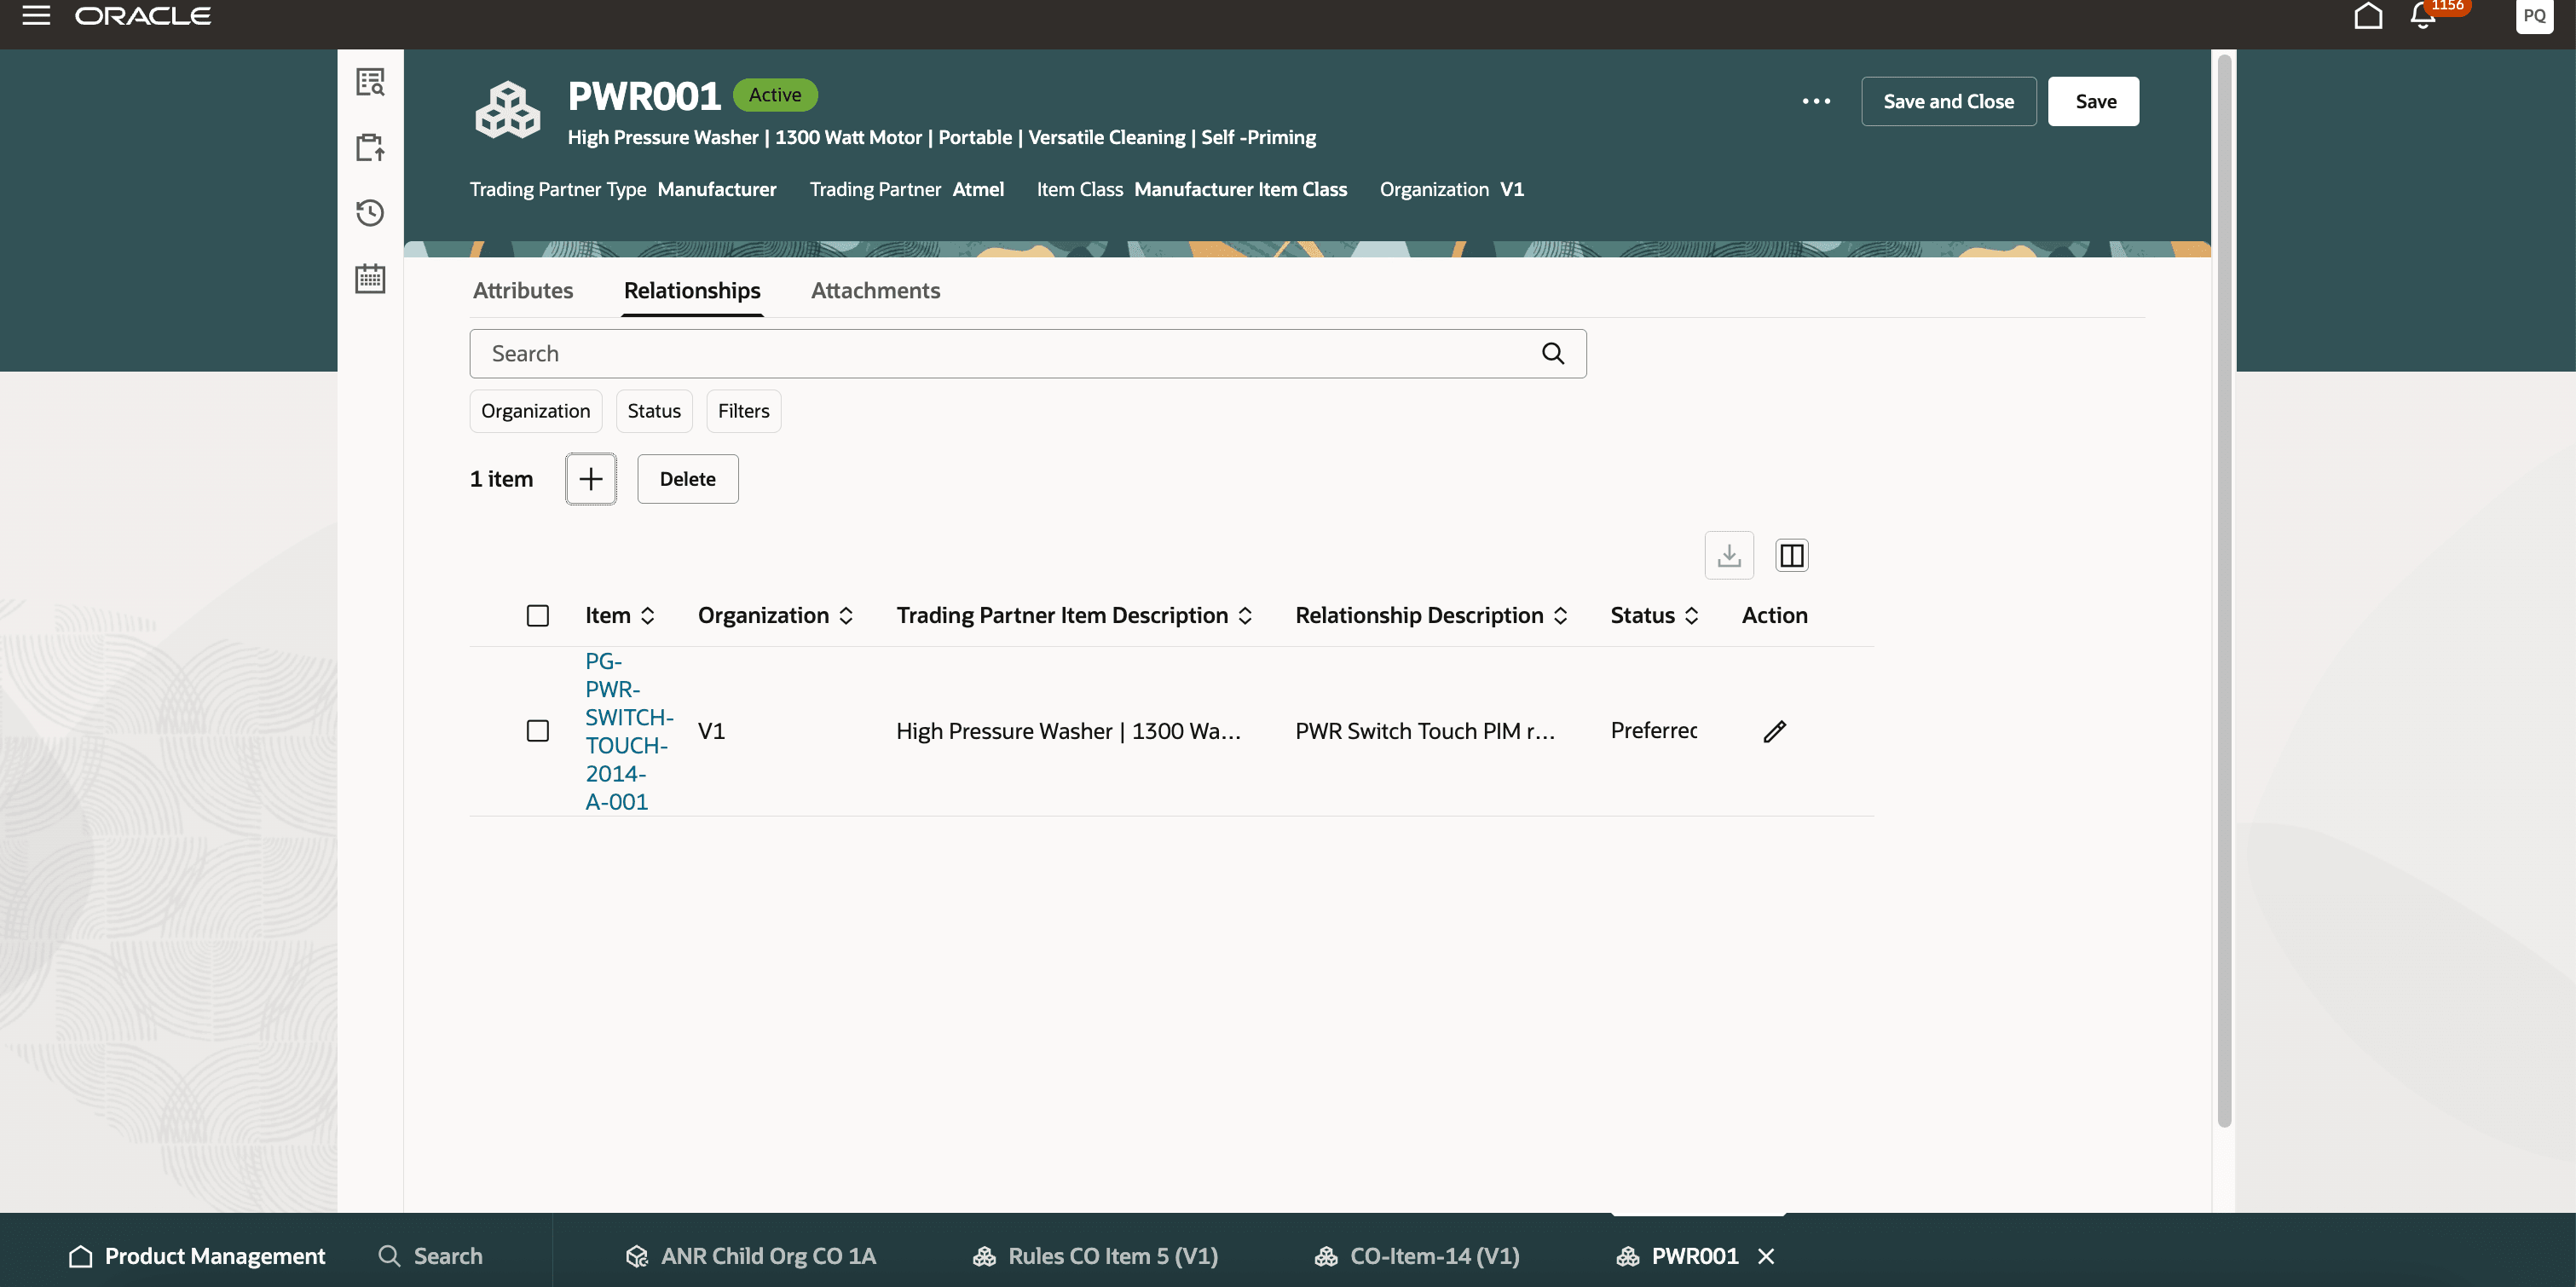Open the Organization filter chip
2576x1287 pixels.
click(535, 410)
